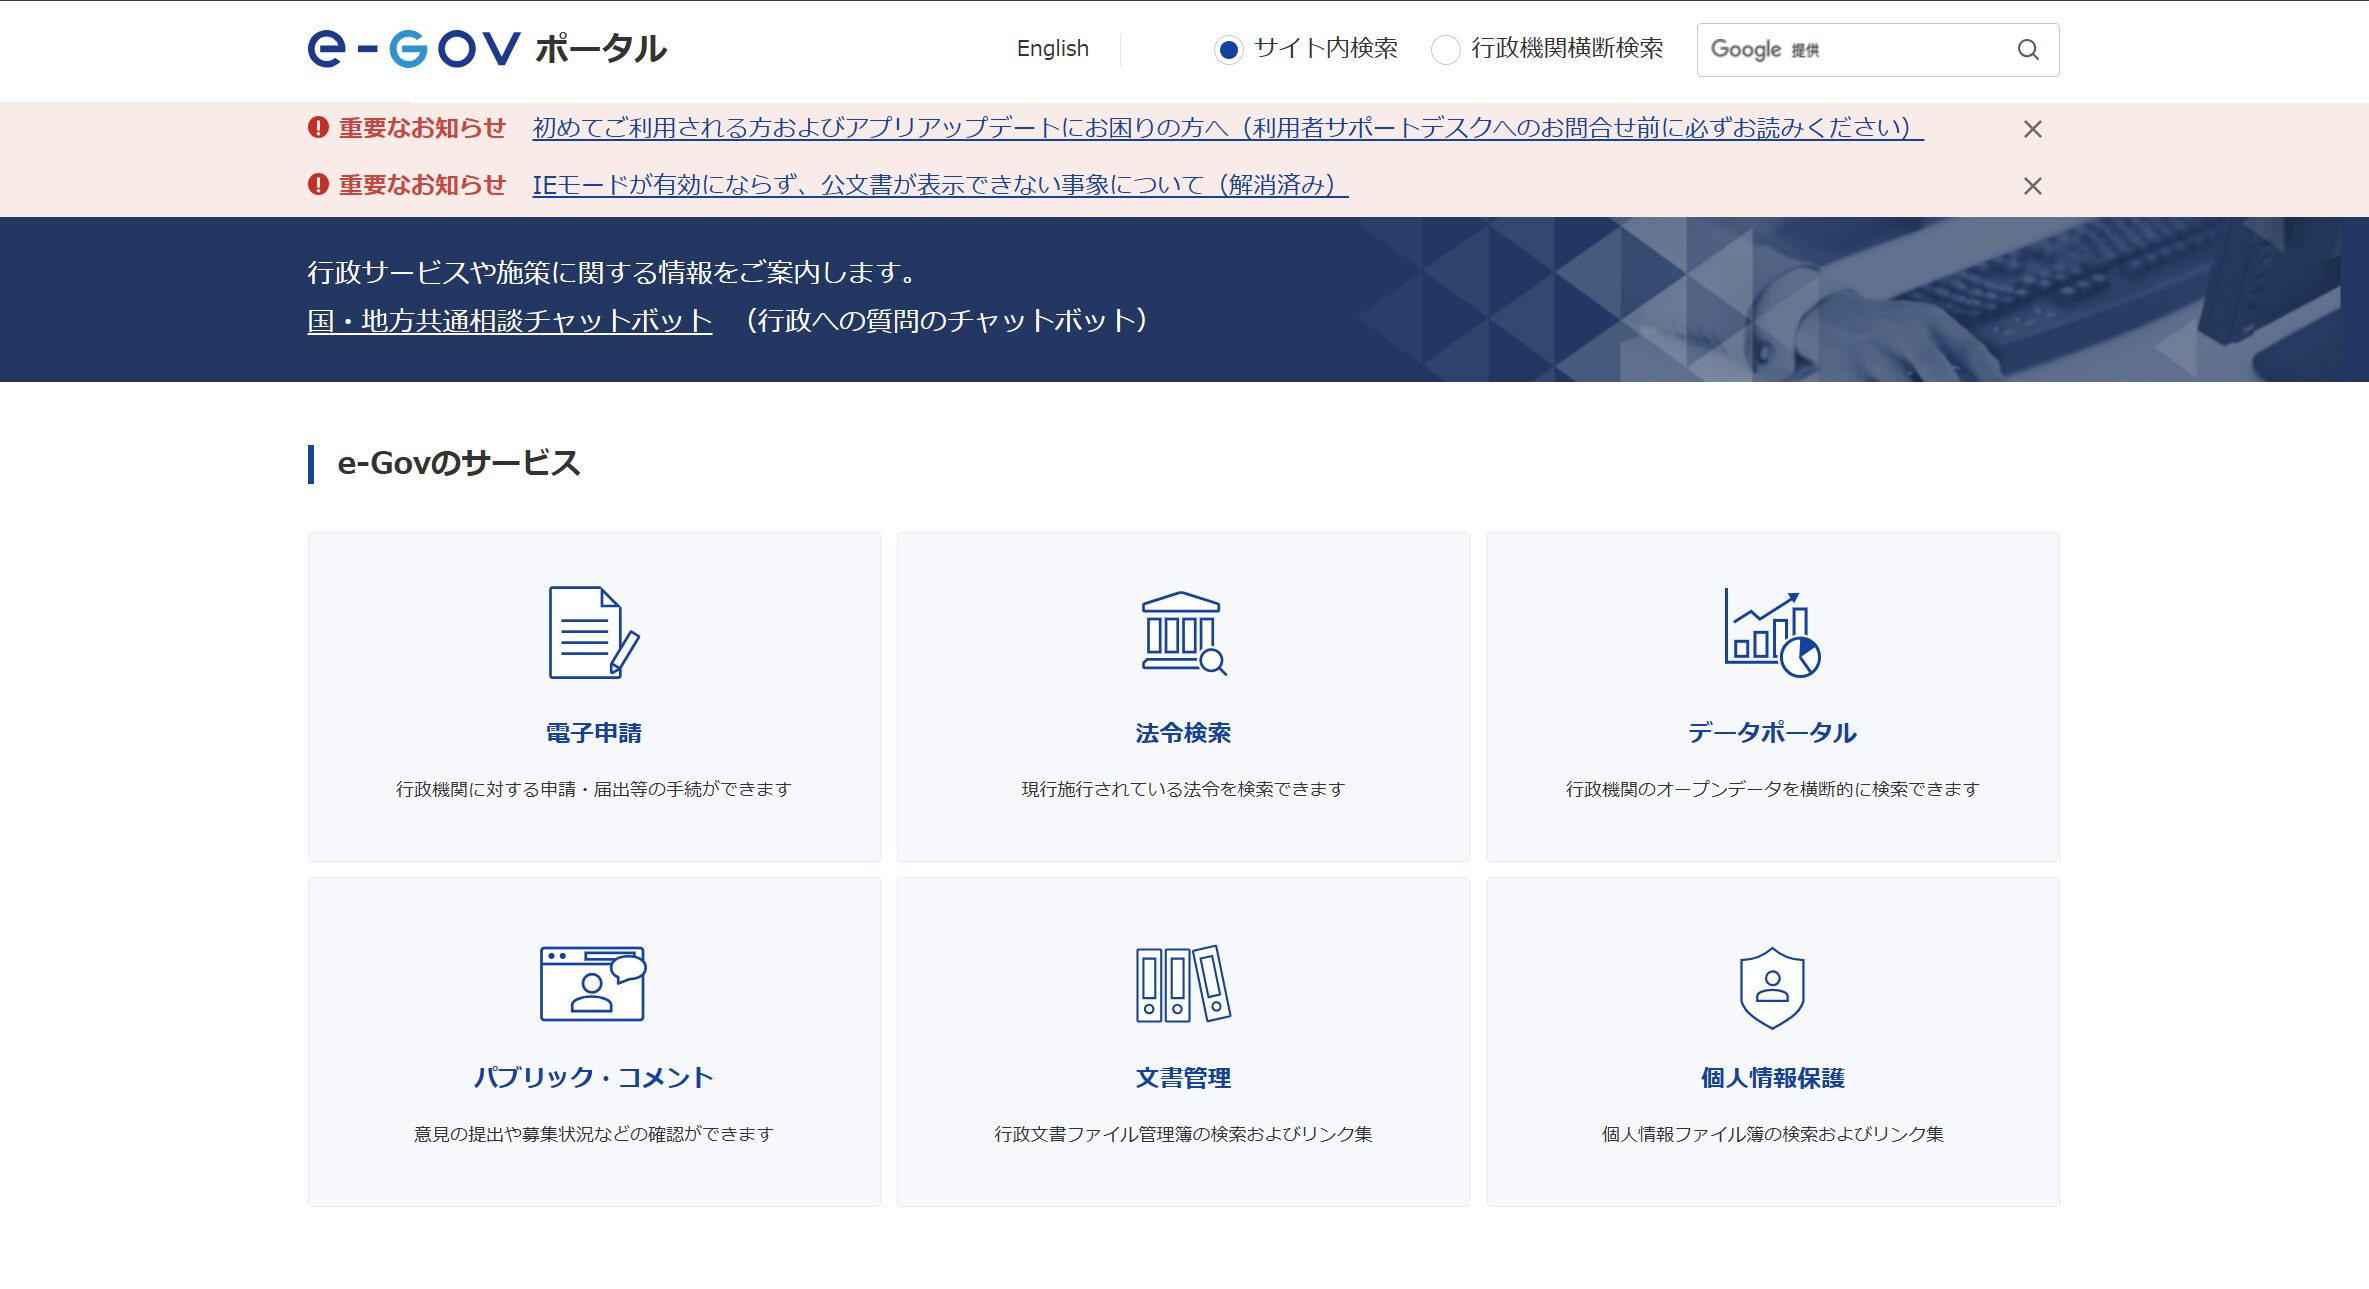Select the 行政機関横断検索 radio button

pos(1446,49)
